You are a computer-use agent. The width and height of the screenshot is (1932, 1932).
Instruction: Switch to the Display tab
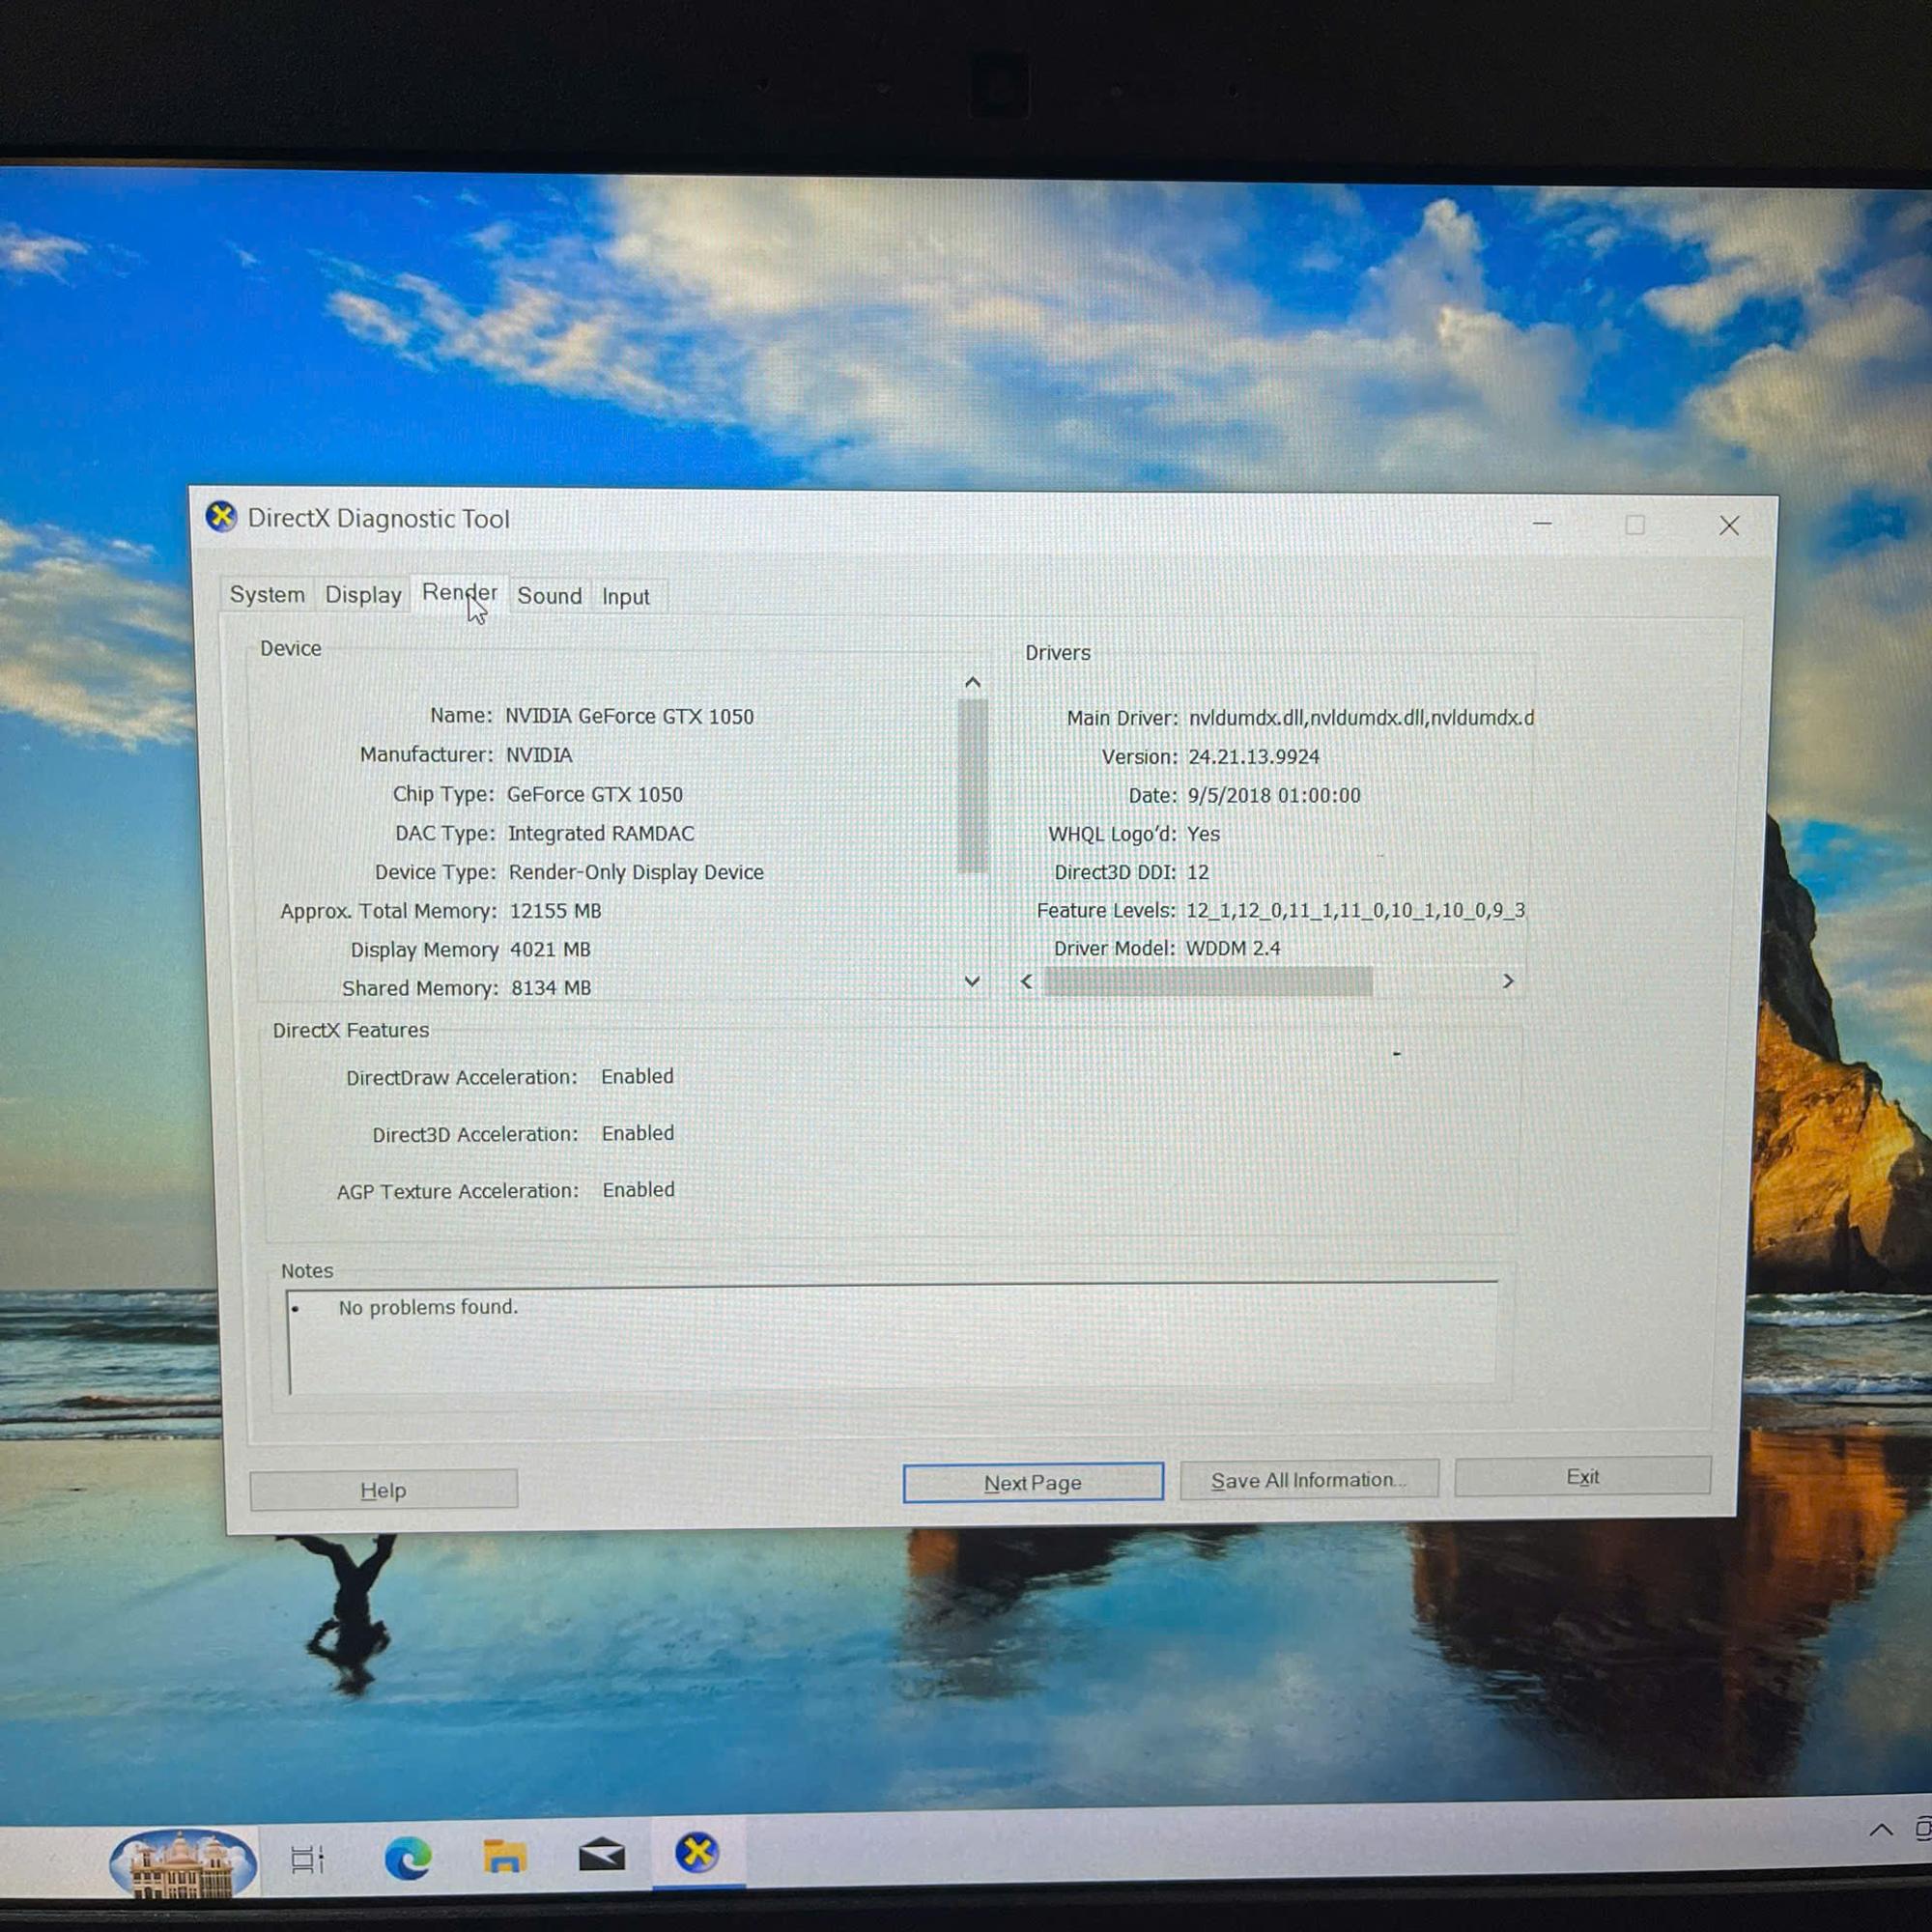click(x=363, y=595)
